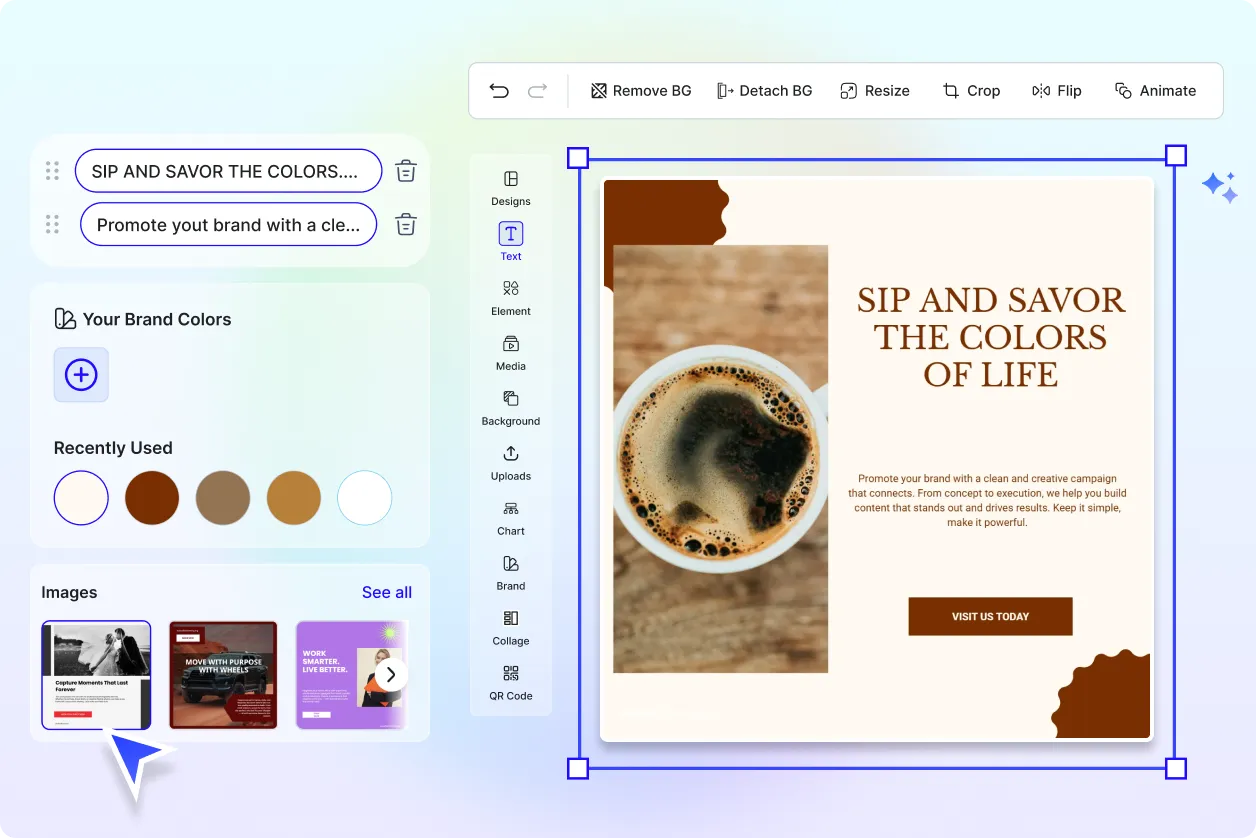The image size is (1256, 838).
Task: Open the Designs panel in the sidebar
Action: (510, 190)
